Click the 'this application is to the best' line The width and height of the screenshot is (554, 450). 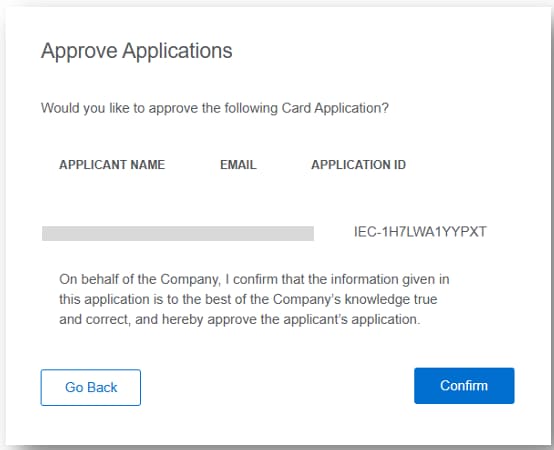(248, 300)
